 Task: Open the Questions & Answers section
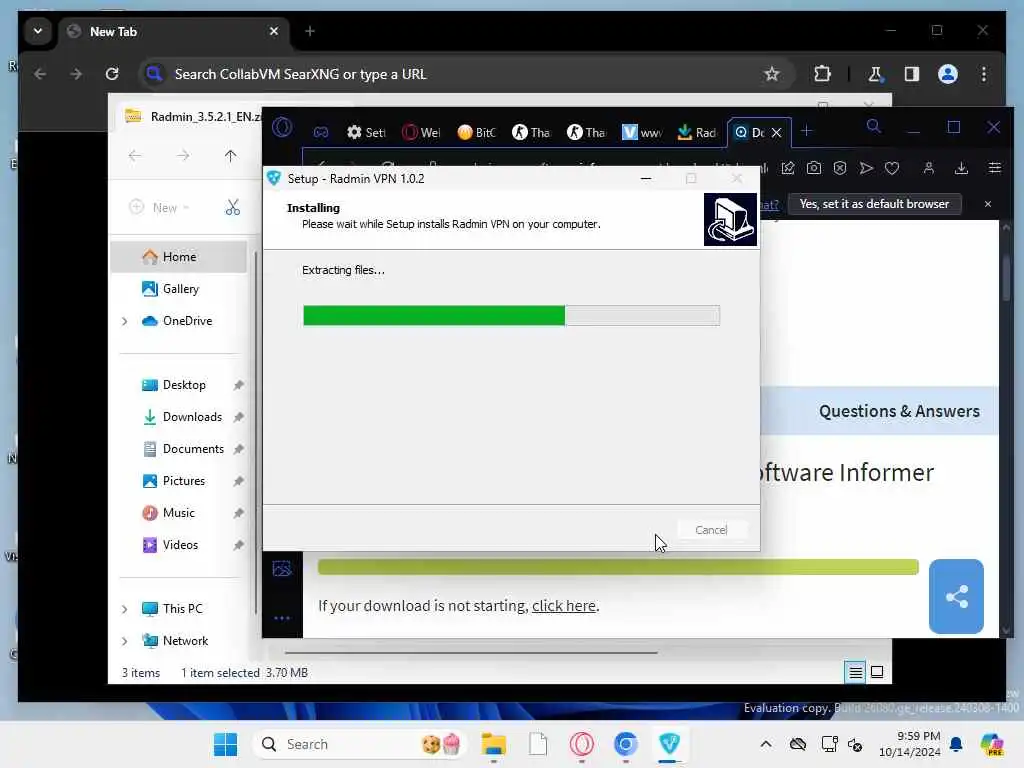899,411
